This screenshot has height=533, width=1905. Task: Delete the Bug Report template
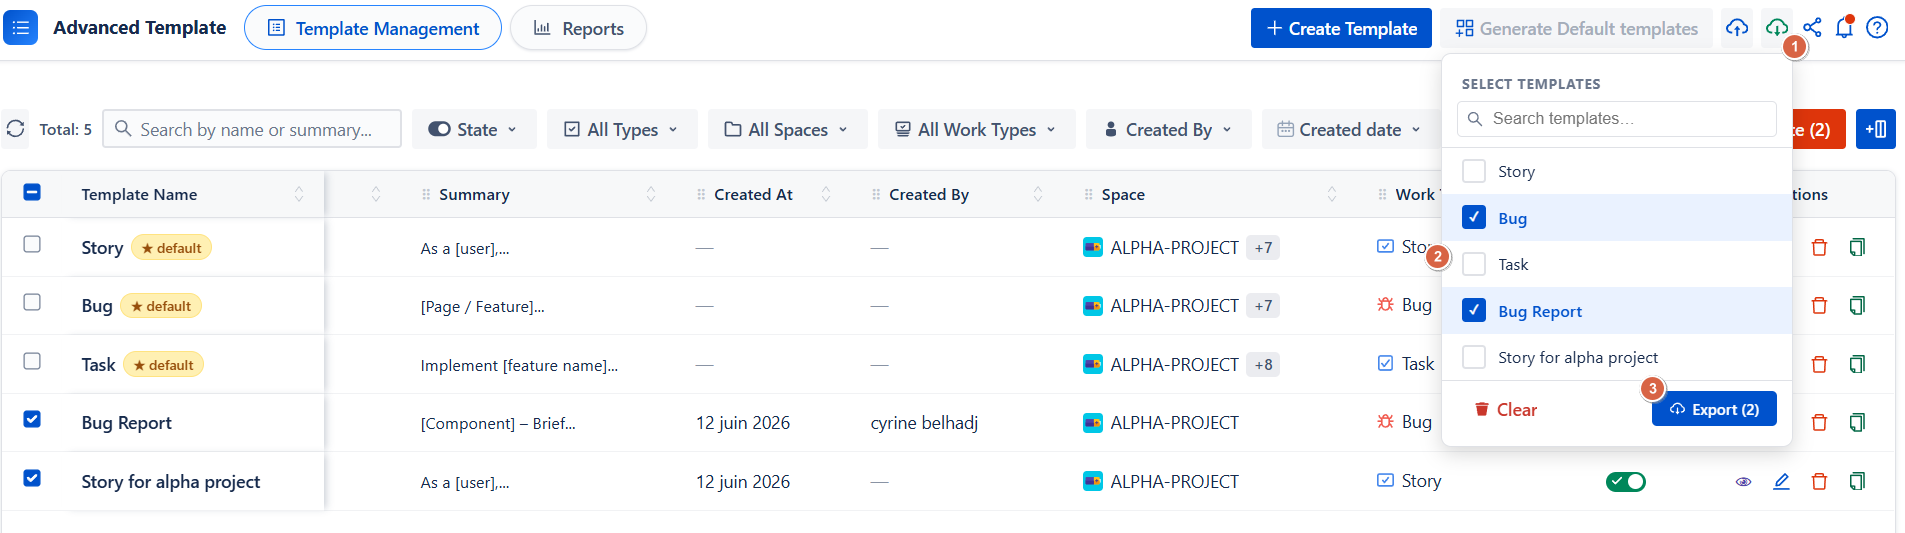point(1819,422)
